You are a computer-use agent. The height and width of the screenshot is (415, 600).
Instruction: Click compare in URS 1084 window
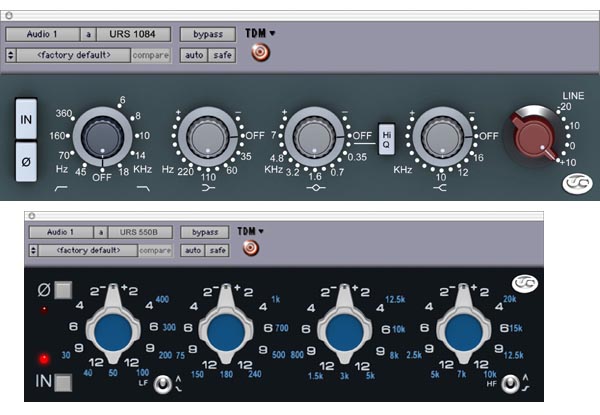pyautogui.click(x=150, y=55)
